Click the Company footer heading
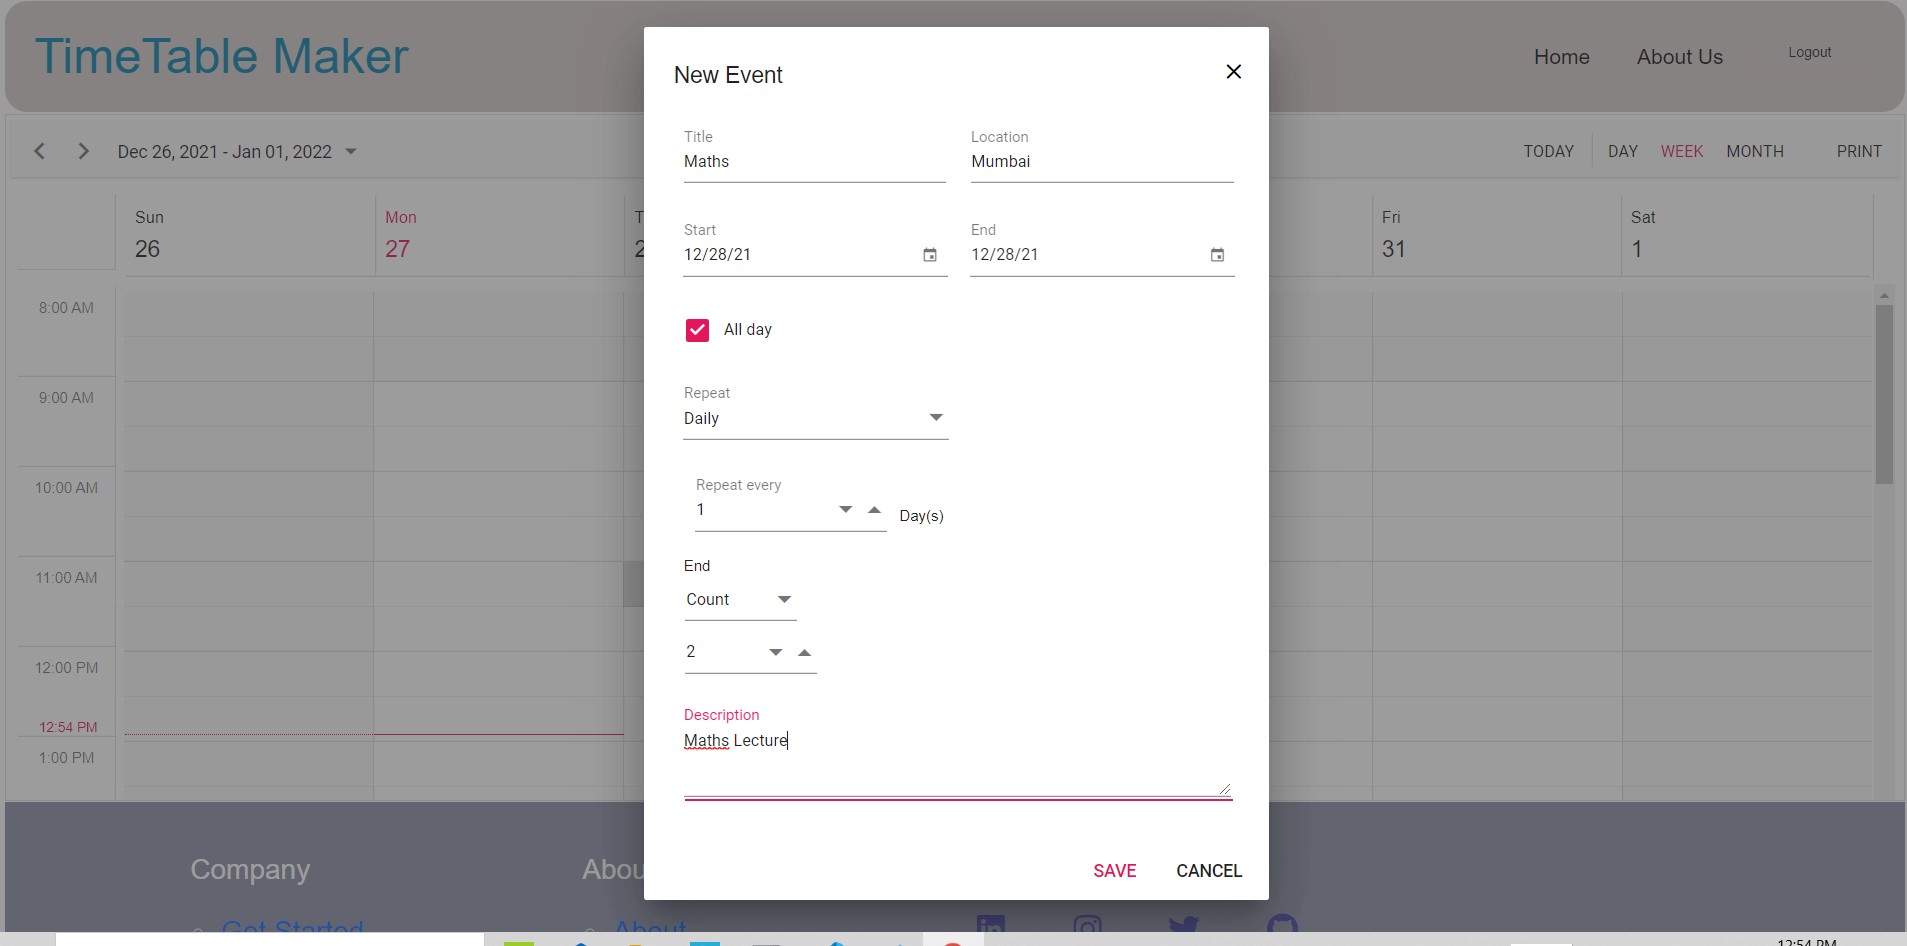 [x=250, y=870]
